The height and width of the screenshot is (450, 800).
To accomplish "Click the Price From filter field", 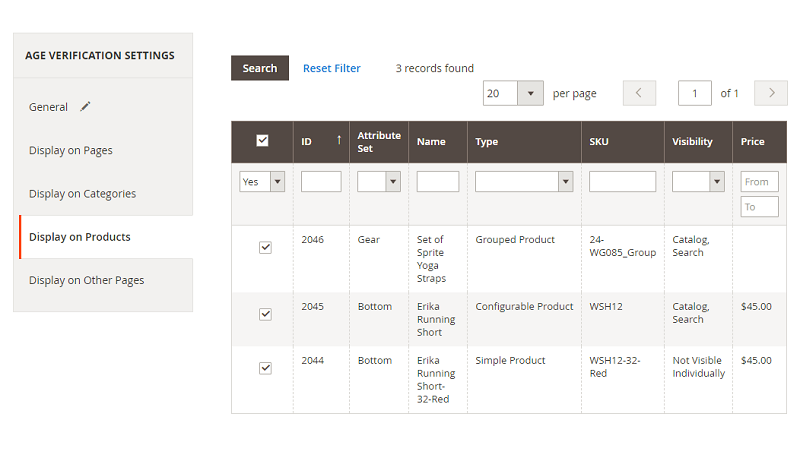I will (x=759, y=182).
